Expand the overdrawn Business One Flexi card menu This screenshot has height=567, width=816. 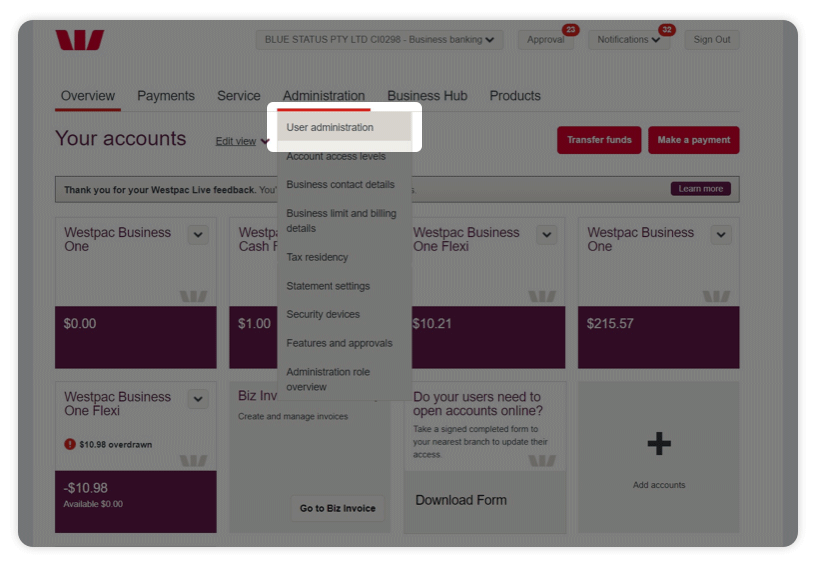[x=198, y=399]
